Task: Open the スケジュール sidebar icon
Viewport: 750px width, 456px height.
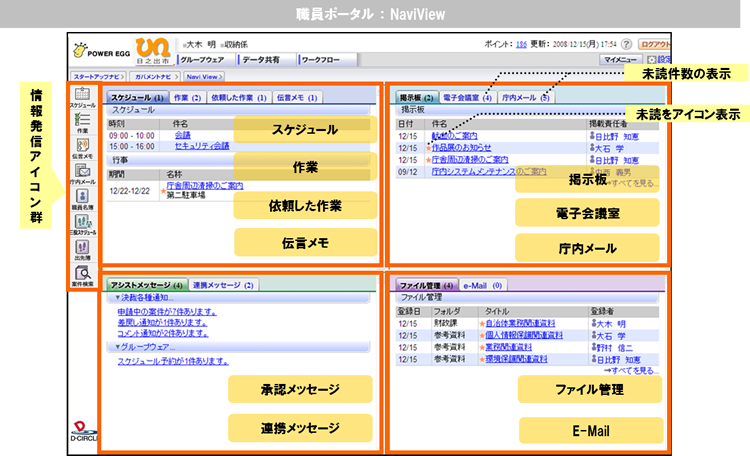Action: [82, 97]
